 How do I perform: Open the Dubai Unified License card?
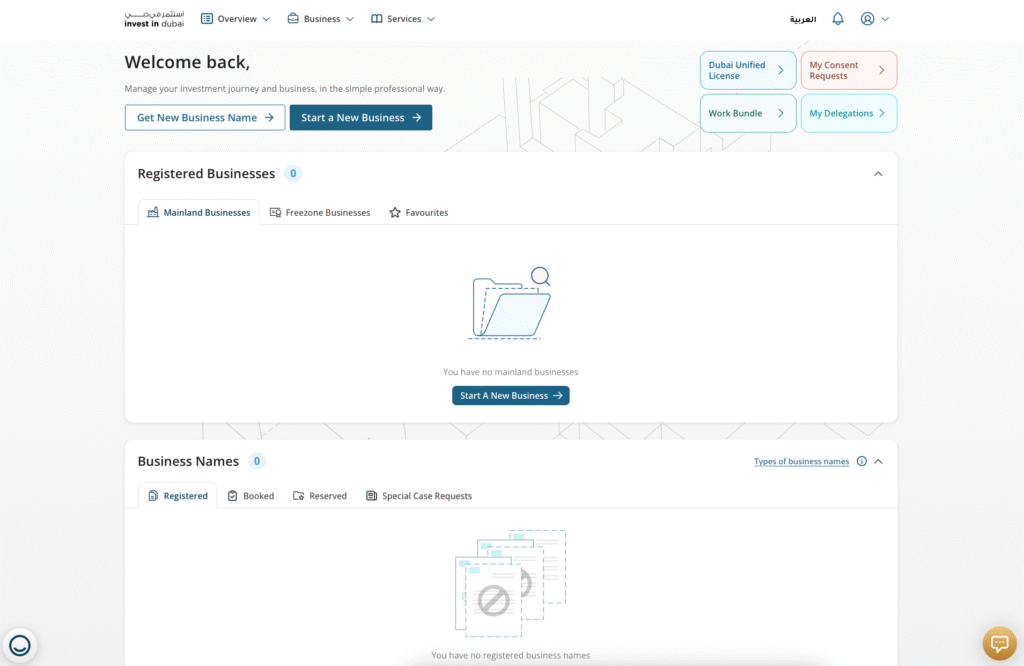pos(747,70)
